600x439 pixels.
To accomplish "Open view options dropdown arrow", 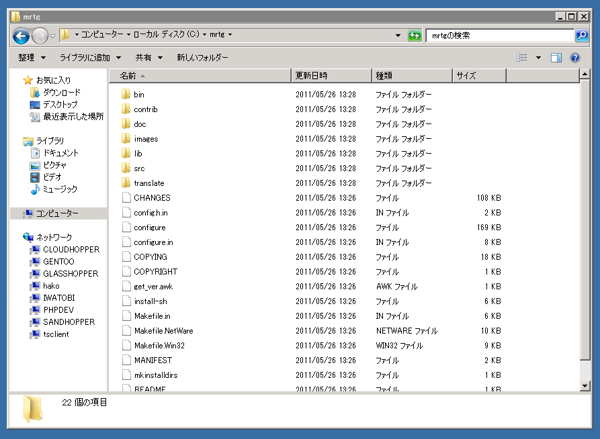I will point(538,58).
